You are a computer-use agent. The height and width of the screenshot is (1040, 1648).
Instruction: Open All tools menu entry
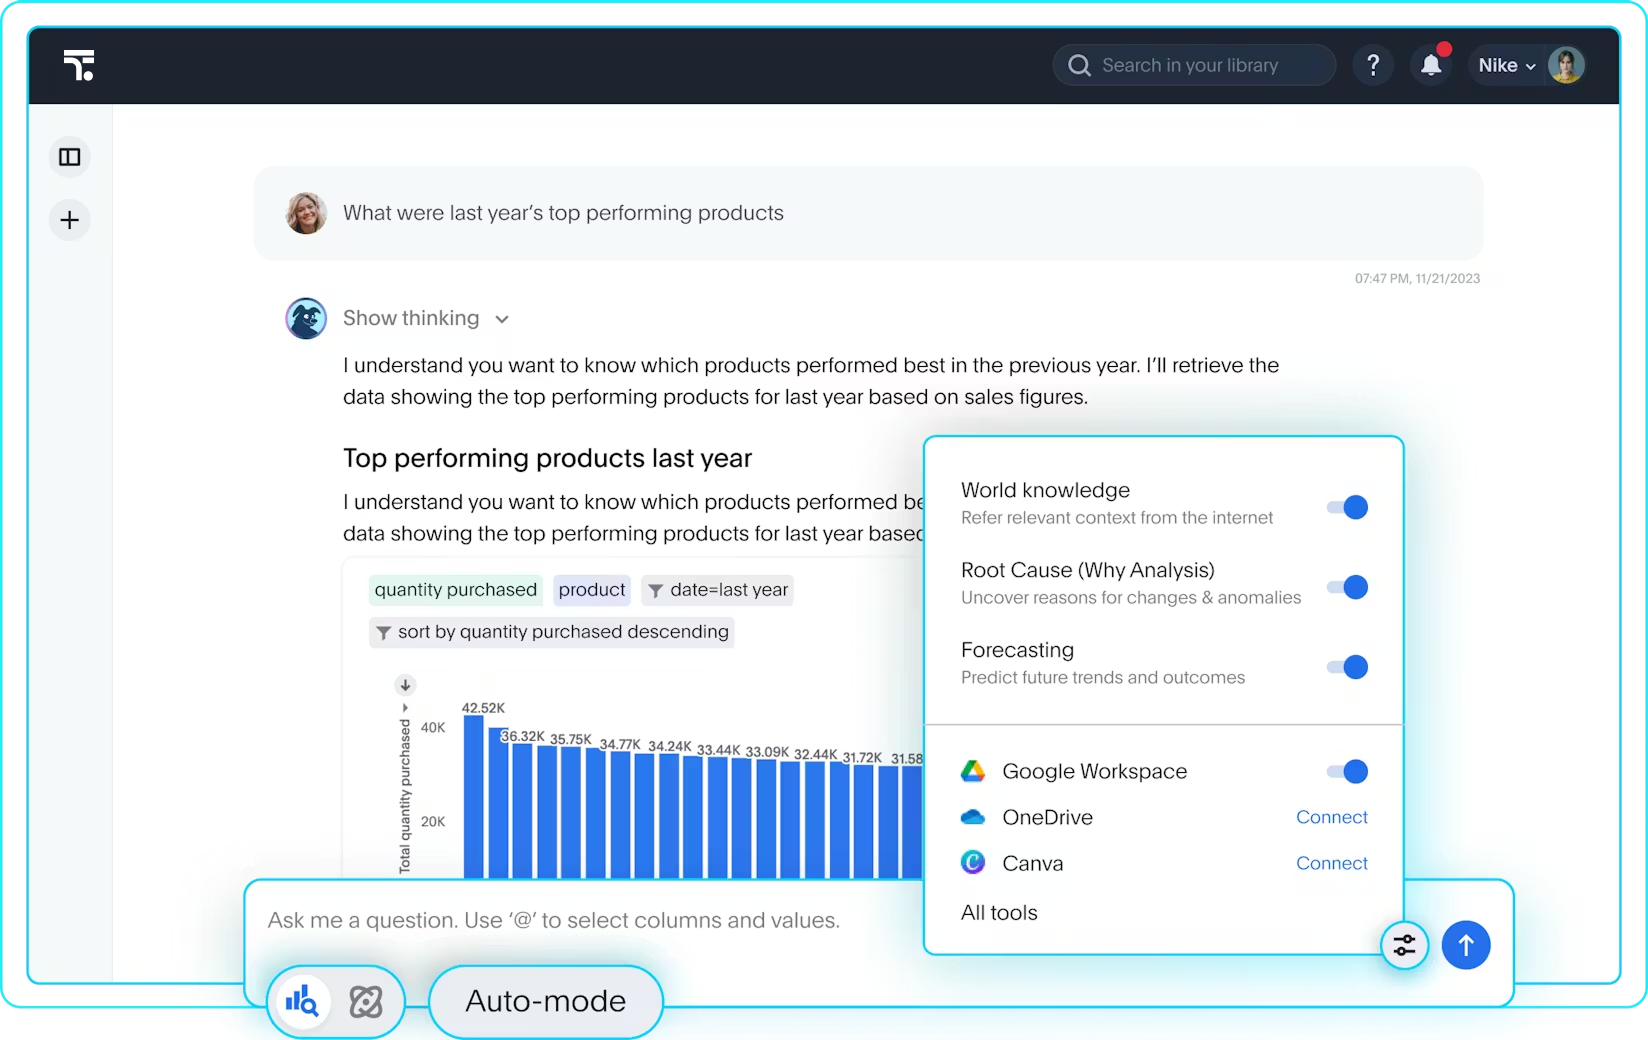click(x=999, y=912)
